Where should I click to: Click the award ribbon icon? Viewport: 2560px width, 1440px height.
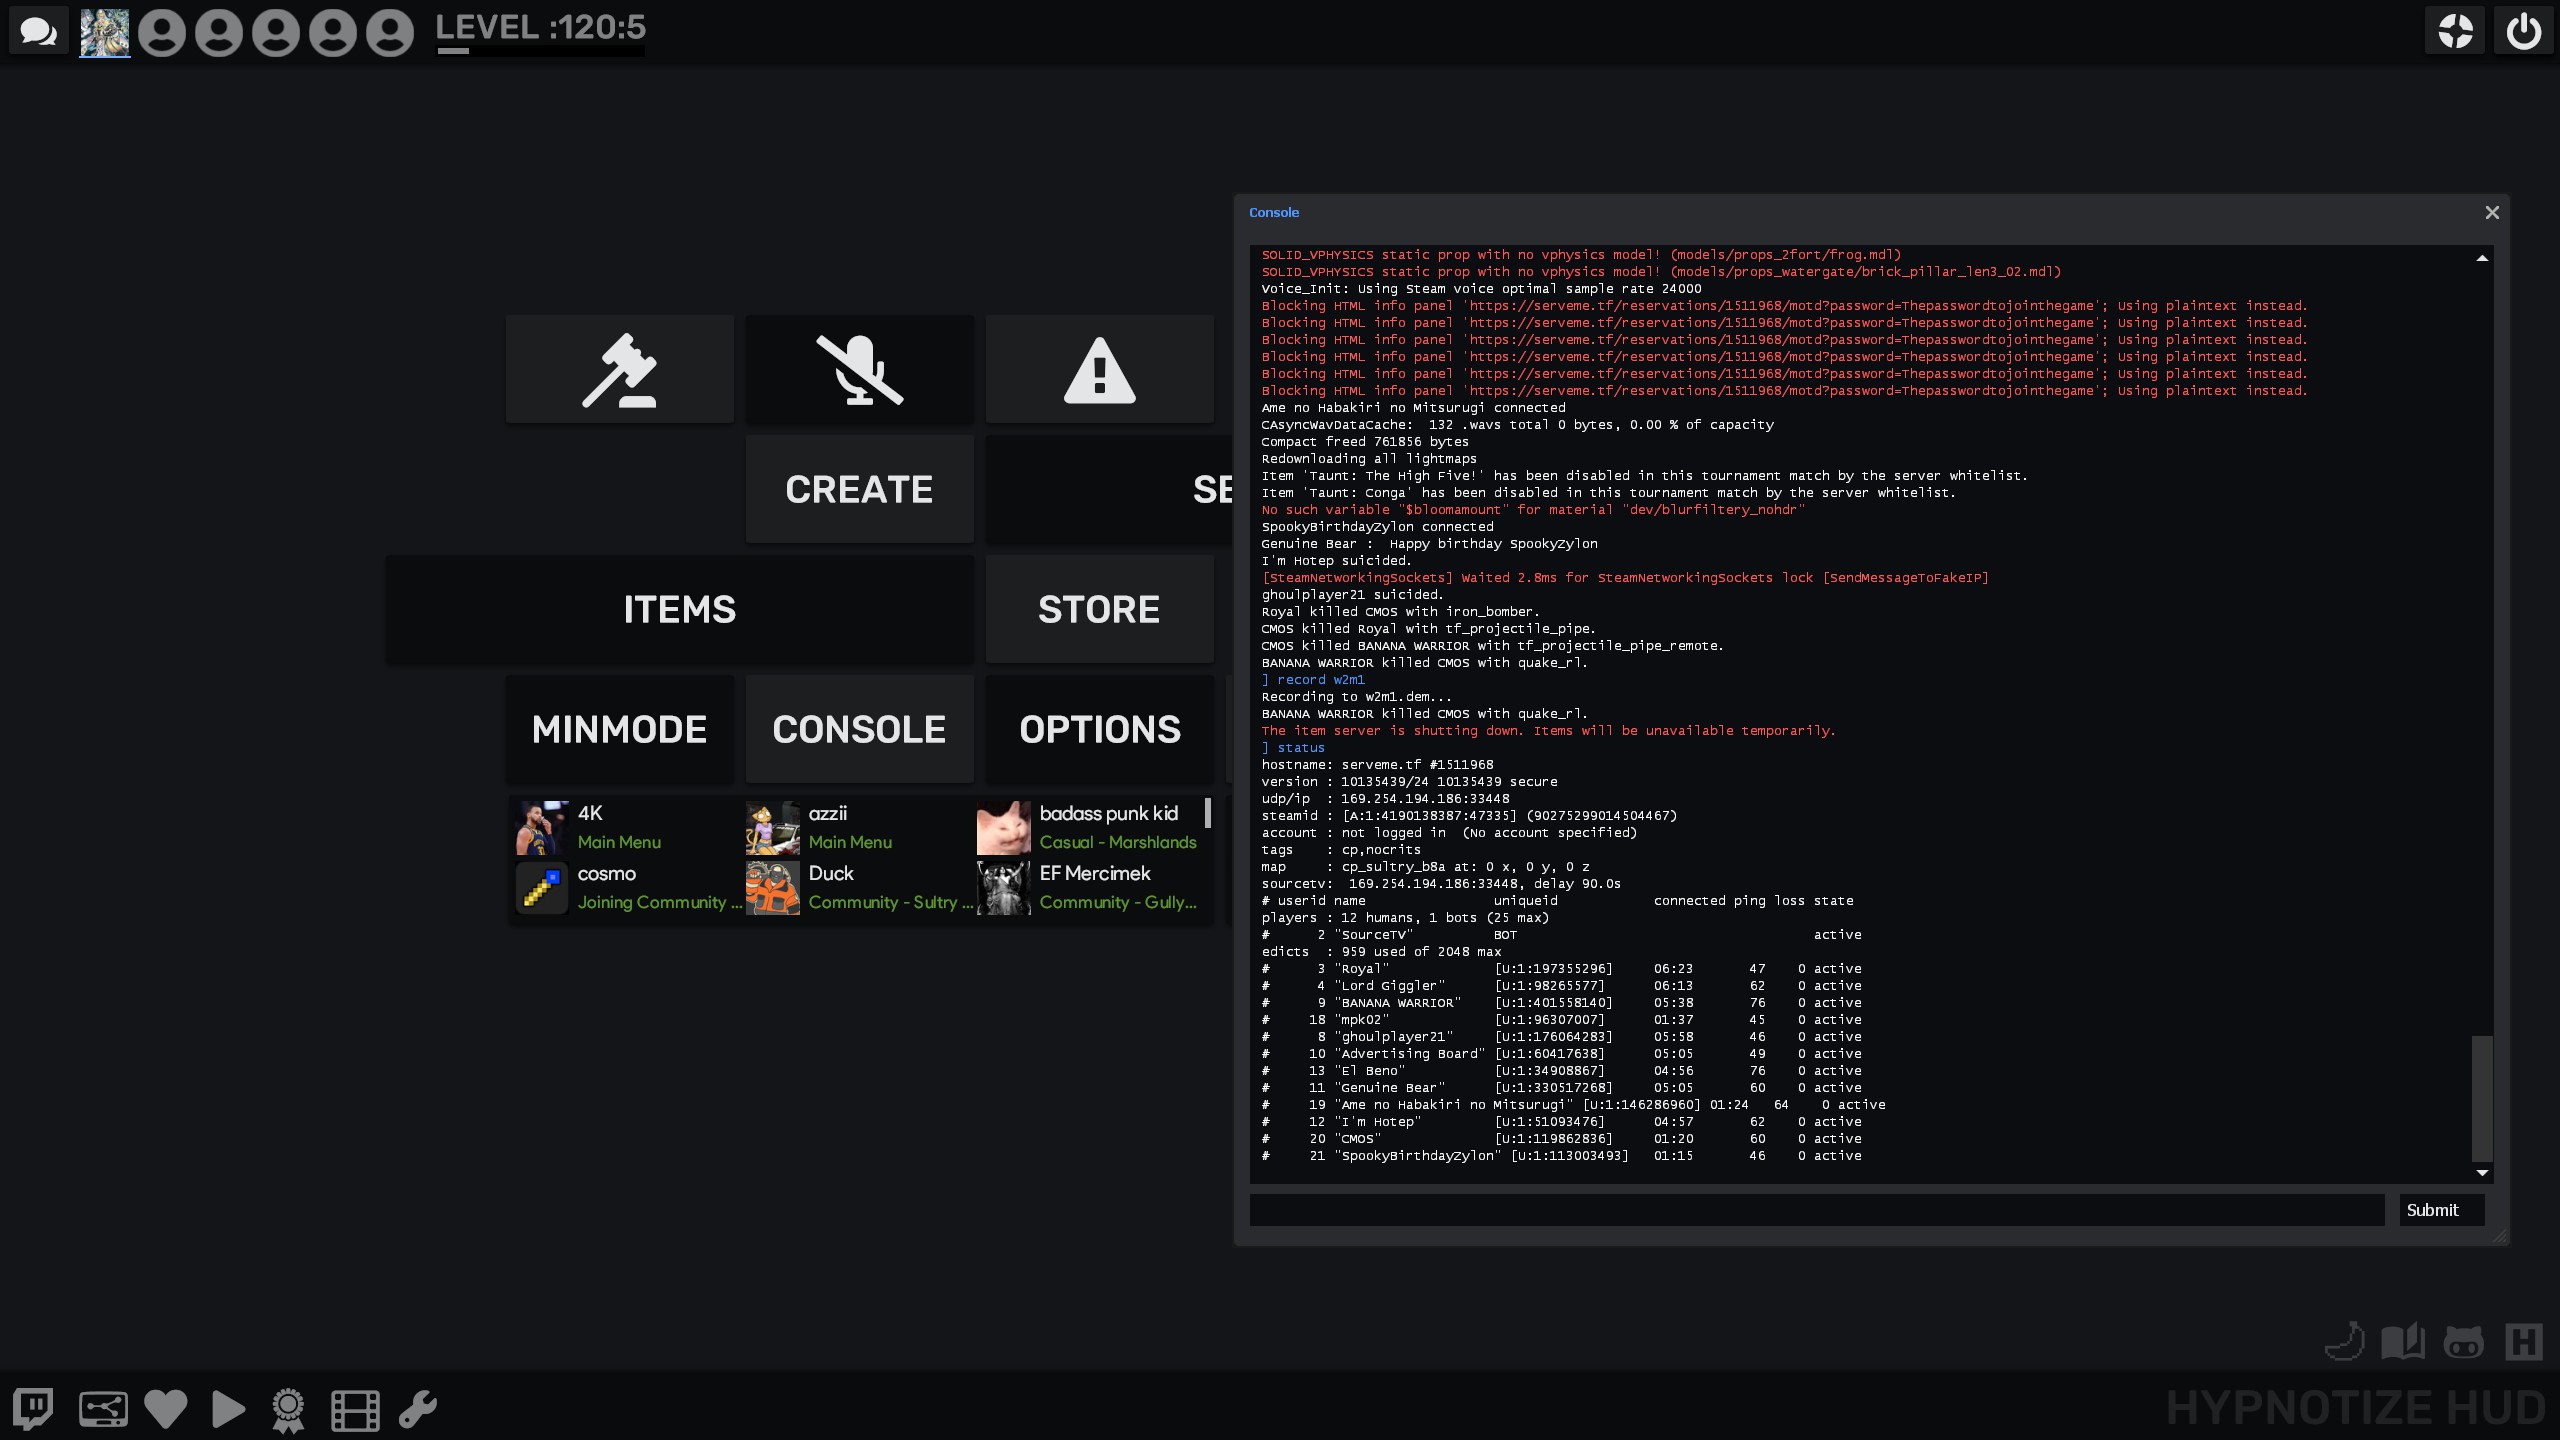[x=288, y=1410]
